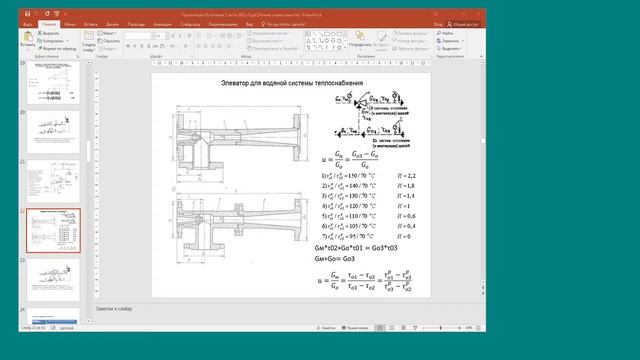The image size is (640, 360).
Task: Click the zoom in plus button
Action: click(460, 328)
